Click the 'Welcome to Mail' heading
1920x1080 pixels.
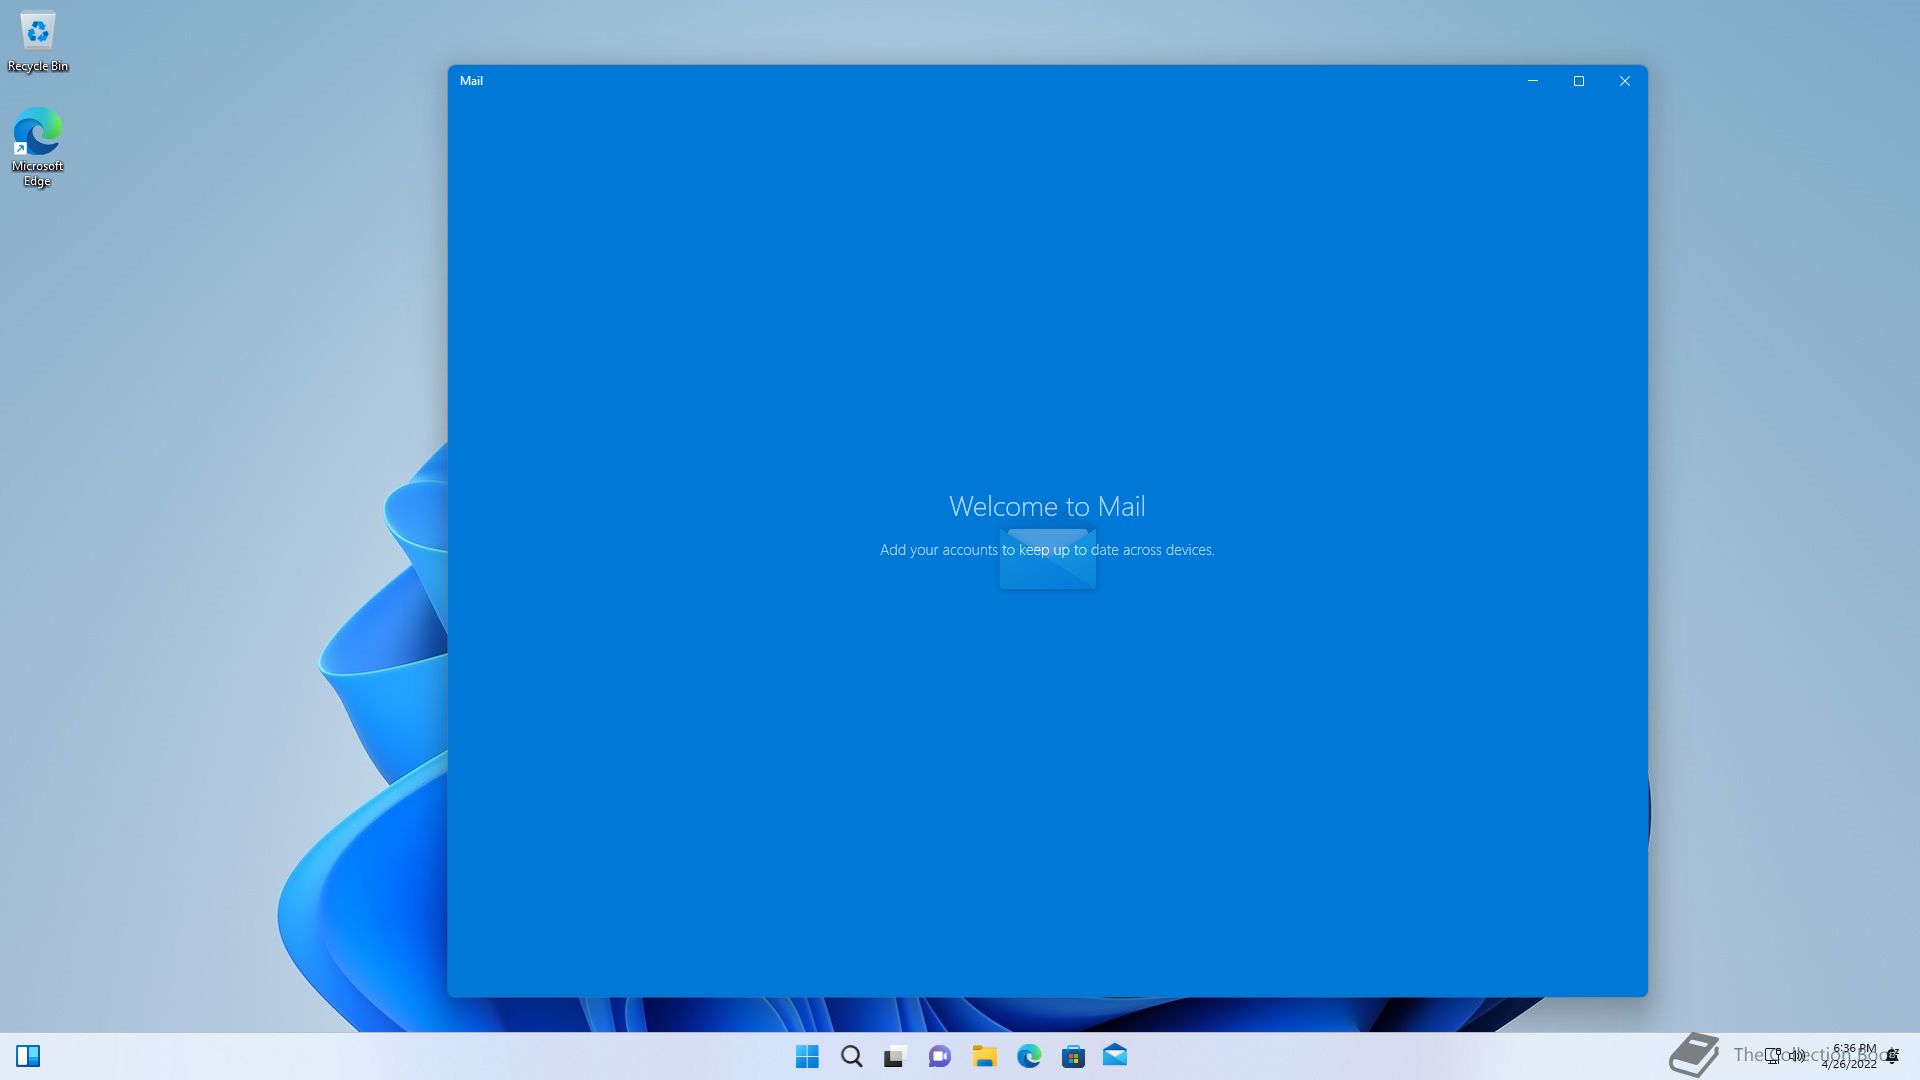1047,506
